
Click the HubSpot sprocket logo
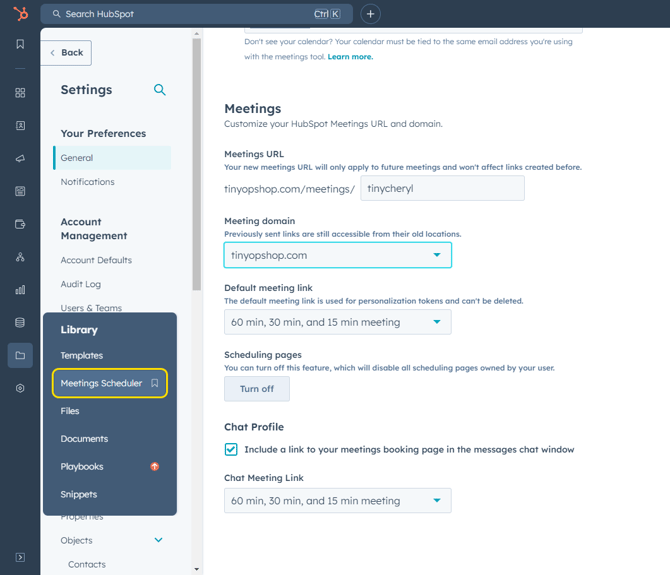tap(20, 14)
